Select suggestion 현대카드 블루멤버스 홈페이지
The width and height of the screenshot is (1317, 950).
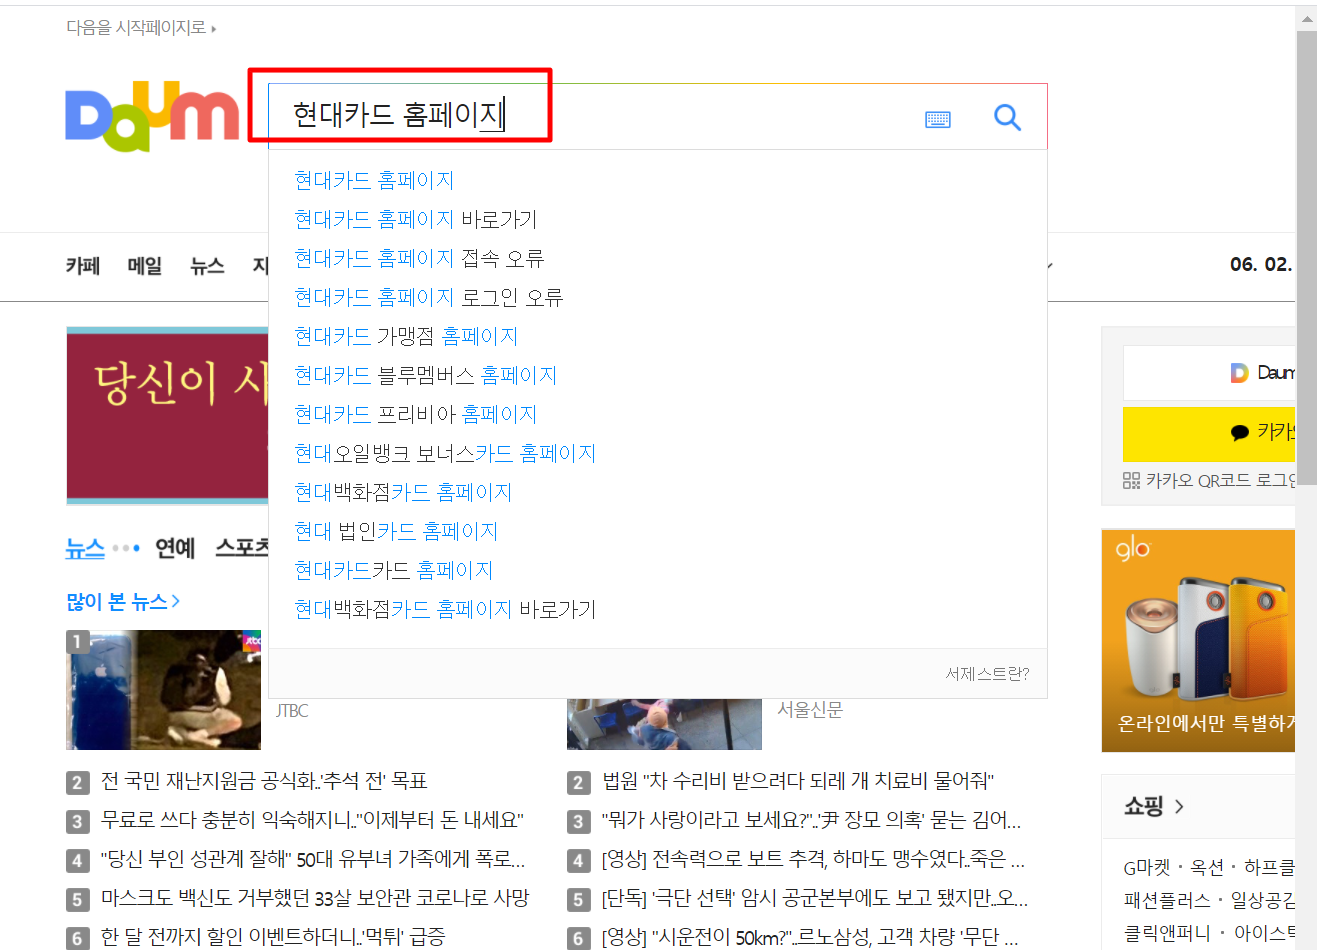point(426,375)
